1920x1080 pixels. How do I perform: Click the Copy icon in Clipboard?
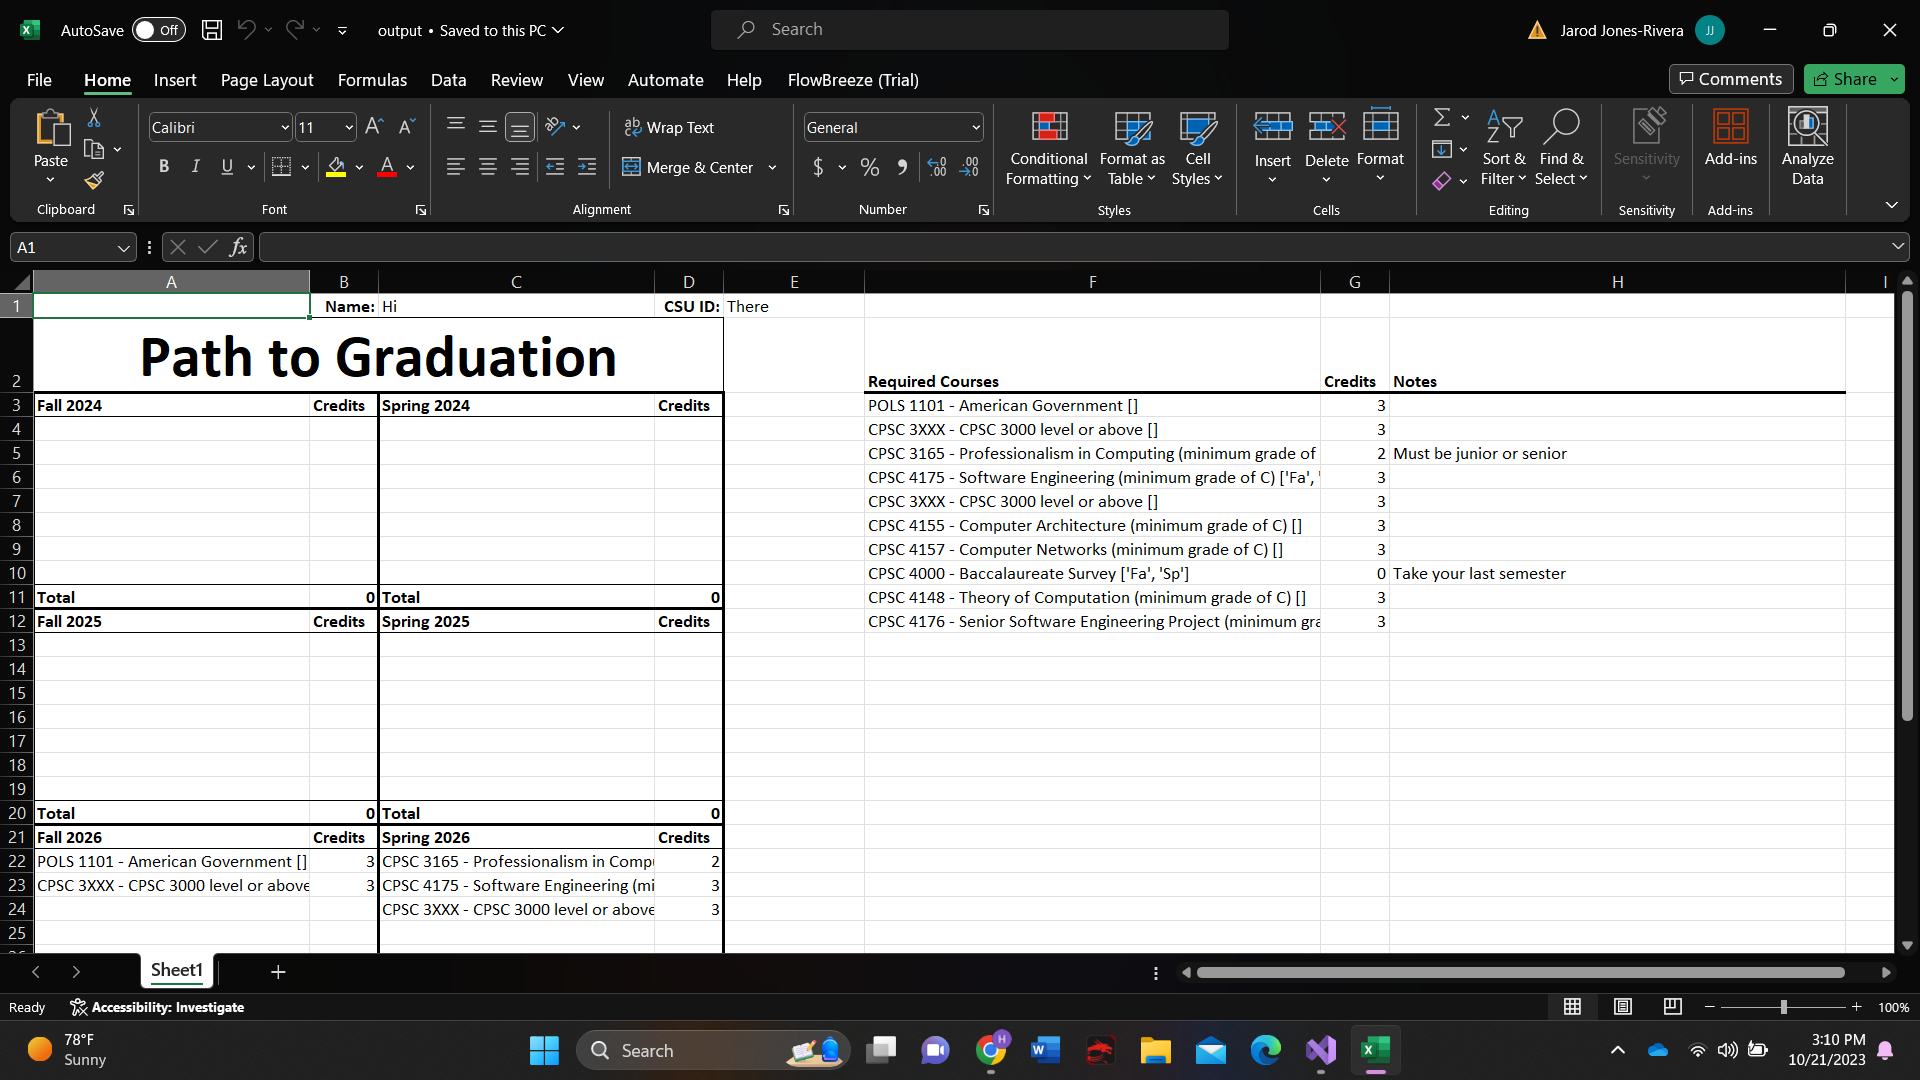(94, 150)
